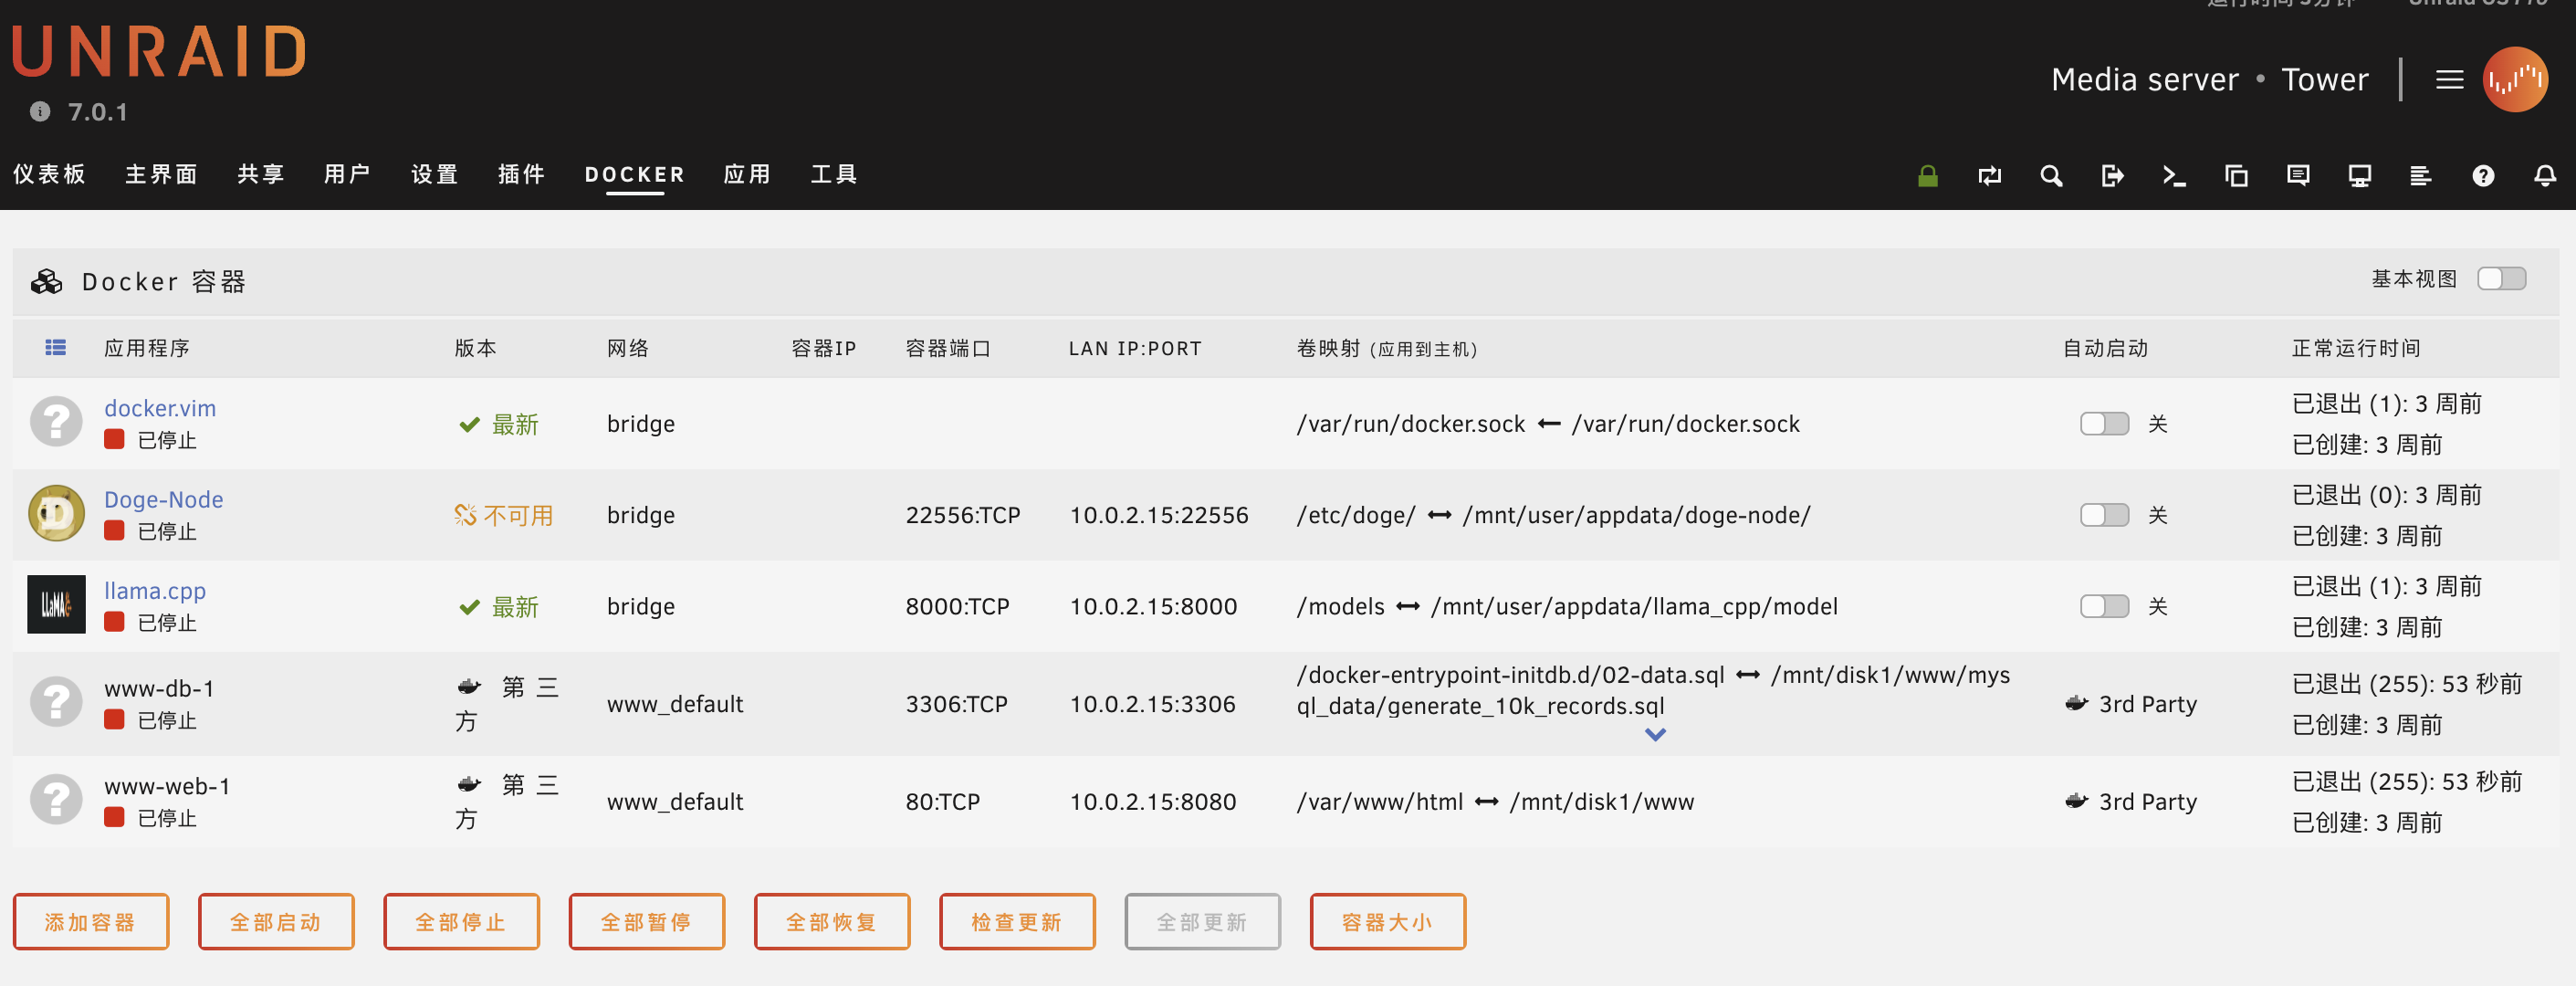Click the monitor info toolbar icon
The image size is (2576, 986).
pyautogui.click(x=2359, y=176)
